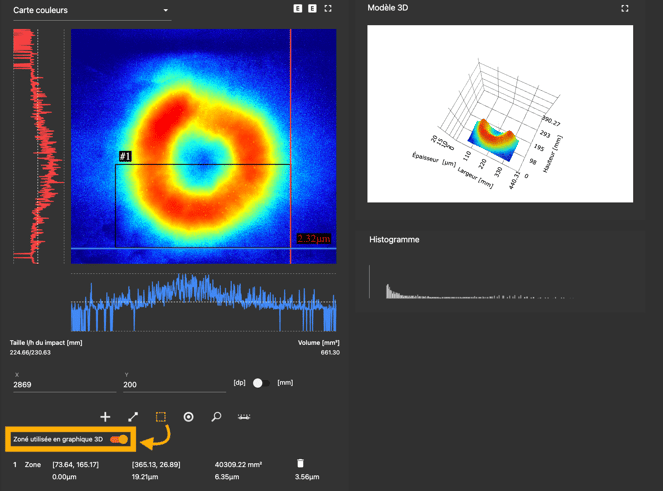Viewport: 663px width, 491px height.
Task: Click the right E icon above color map
Action: tap(312, 9)
